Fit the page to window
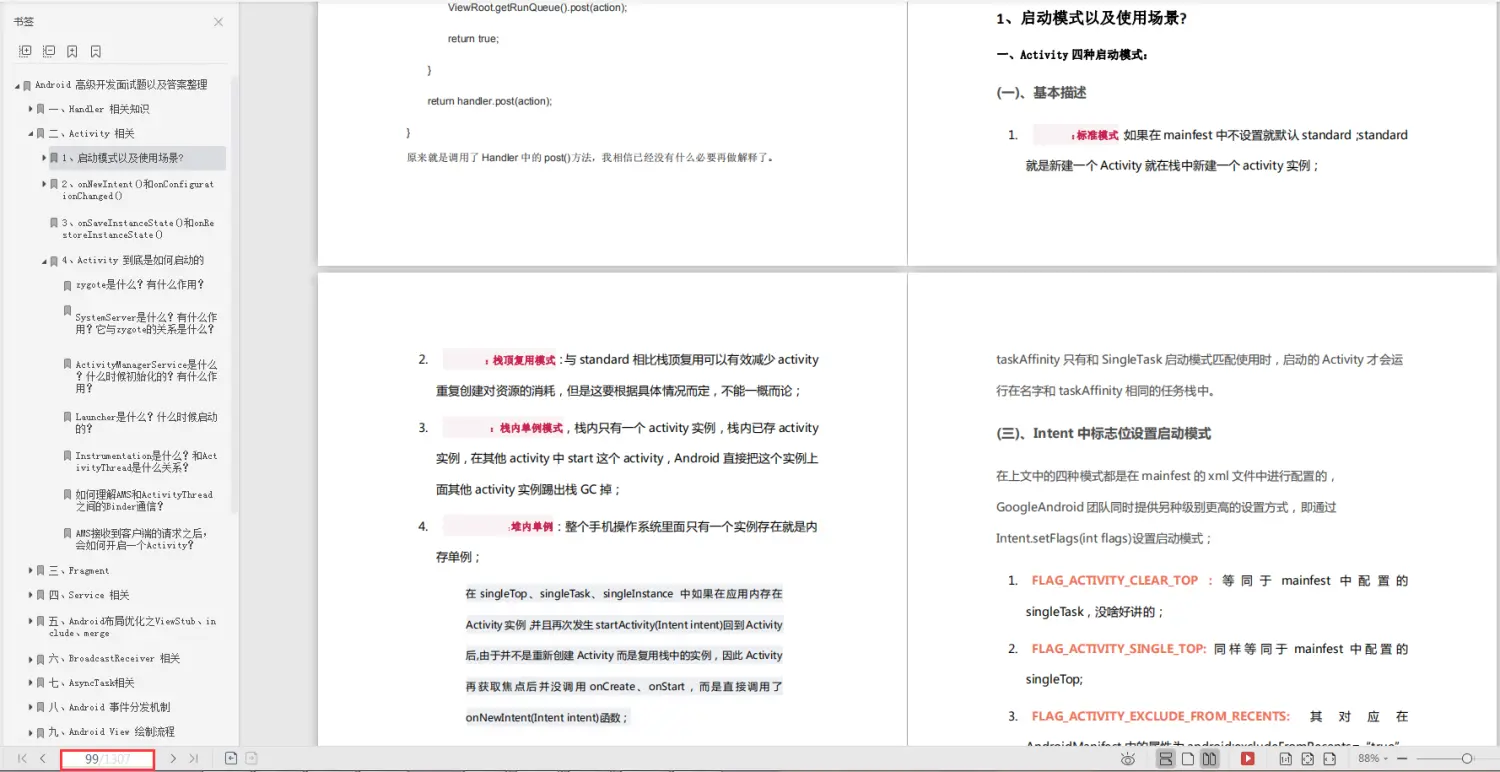Image resolution: width=1500 pixels, height=772 pixels. click(x=1307, y=759)
